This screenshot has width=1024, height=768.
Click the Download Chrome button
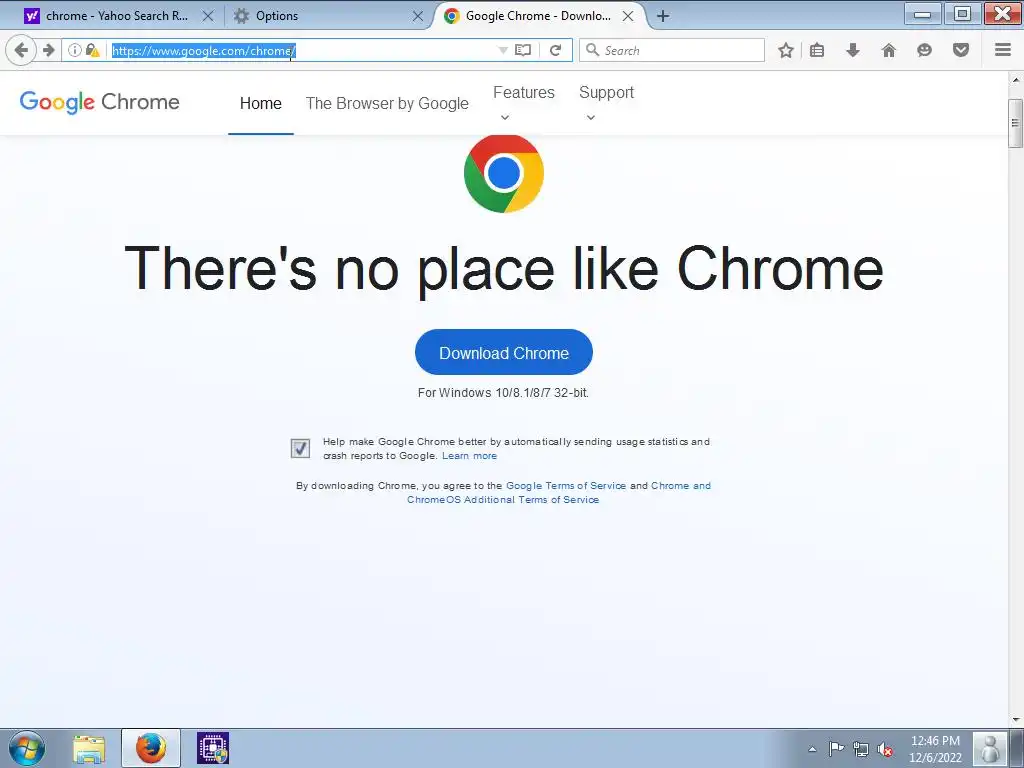click(504, 353)
